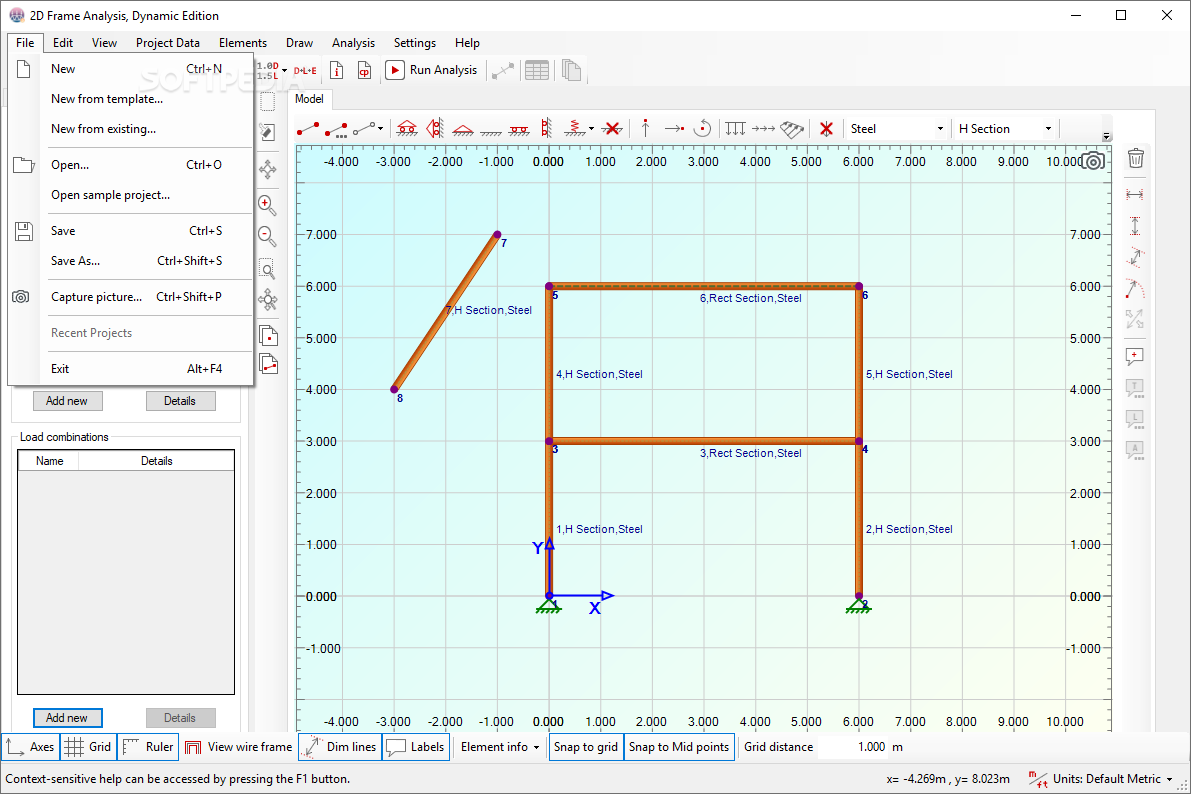Screen dimensions: 1191x794
Task: Select the axial distributed load tool
Action: pyautogui.click(x=763, y=128)
